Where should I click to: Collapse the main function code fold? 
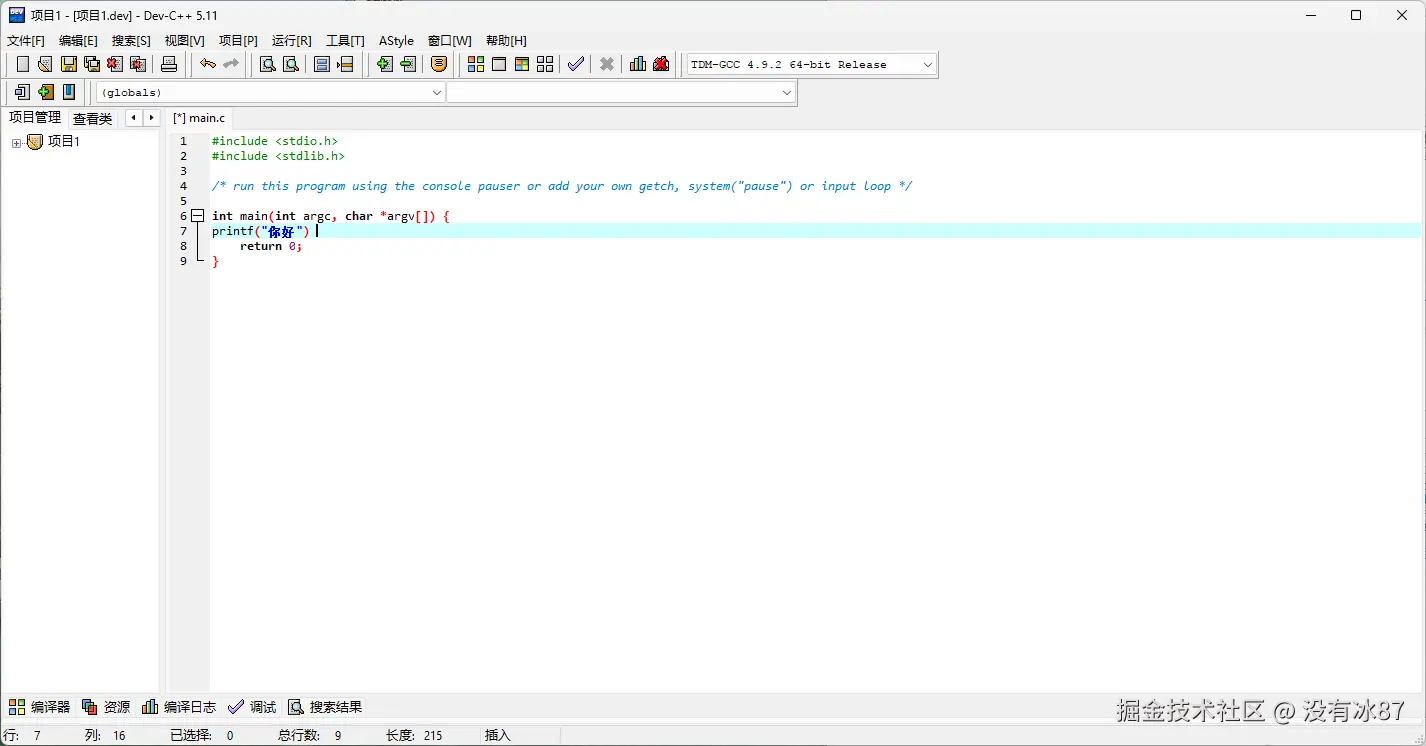click(x=198, y=216)
